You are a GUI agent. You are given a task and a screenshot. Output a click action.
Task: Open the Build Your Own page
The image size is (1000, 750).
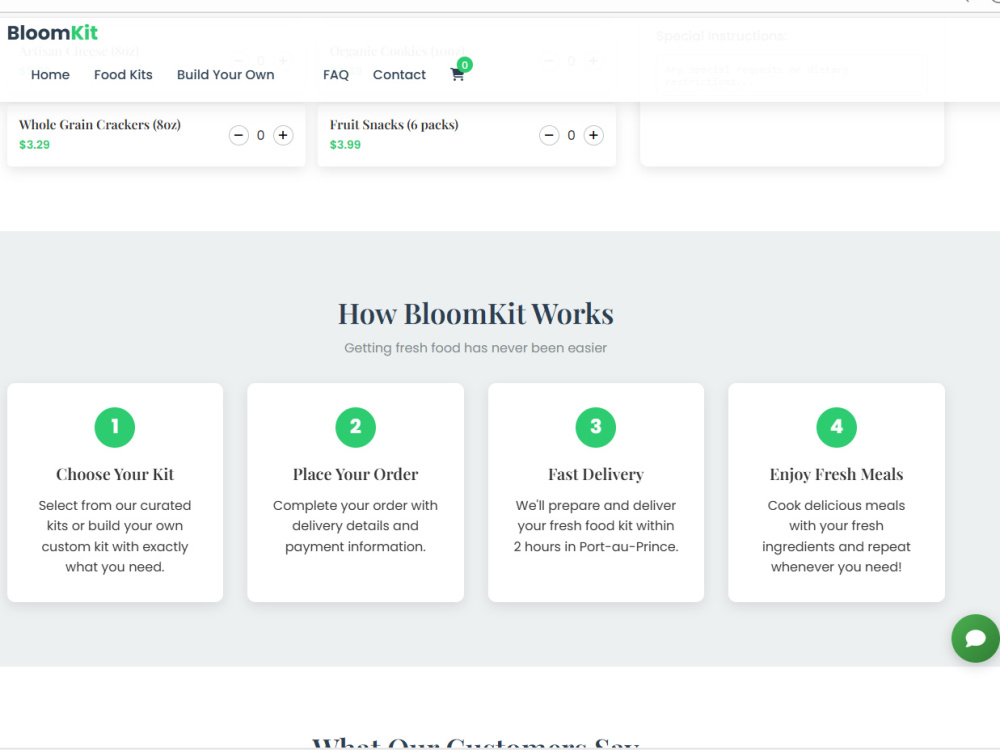tap(225, 75)
